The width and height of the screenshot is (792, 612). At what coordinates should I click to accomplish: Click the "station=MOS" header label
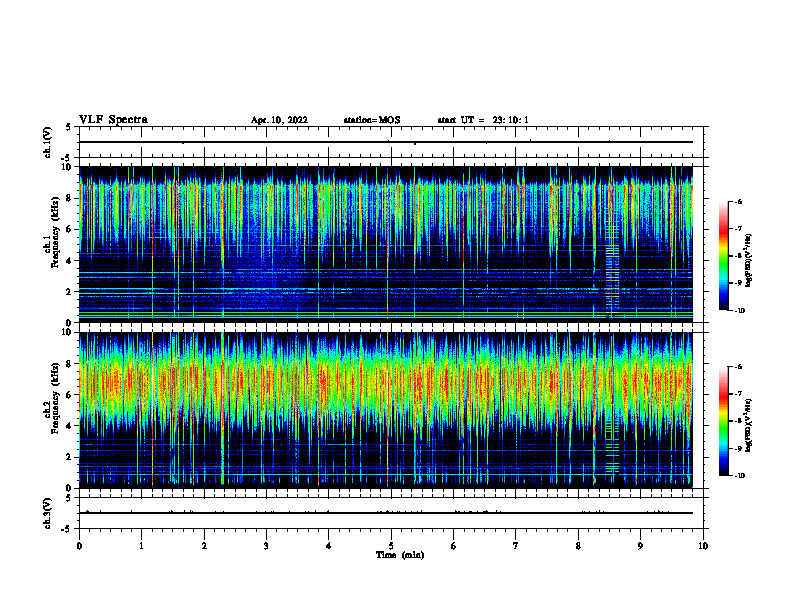click(372, 120)
